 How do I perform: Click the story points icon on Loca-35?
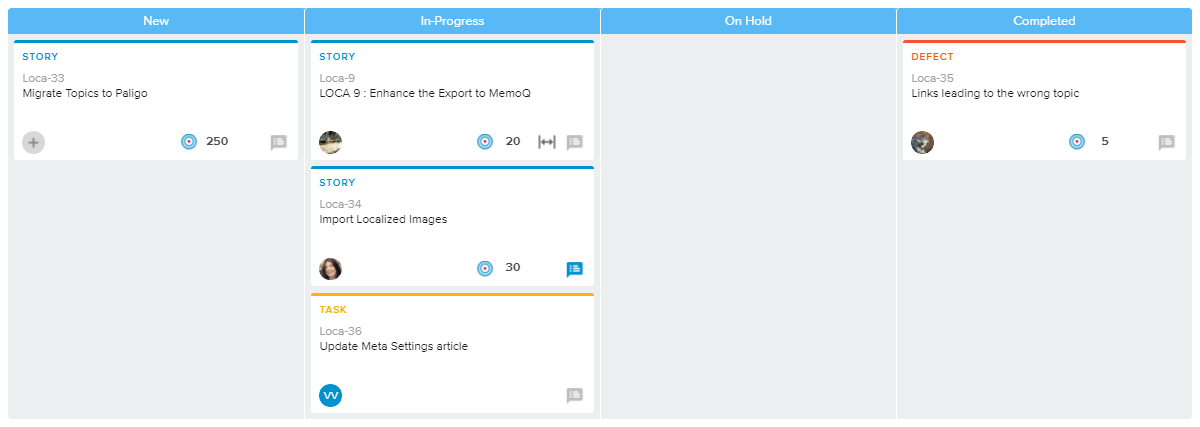(1077, 142)
